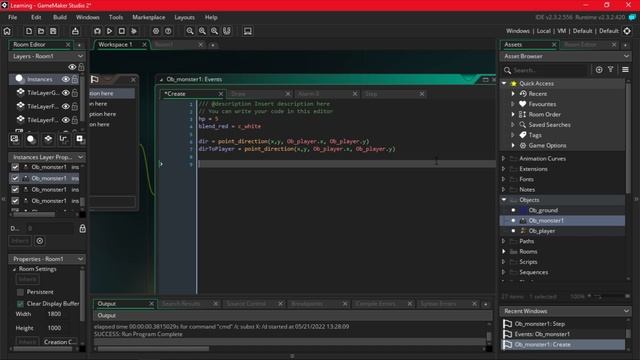Click the Inherit button below the depth field
The height and width of the screenshot is (360, 640).
click(20, 241)
